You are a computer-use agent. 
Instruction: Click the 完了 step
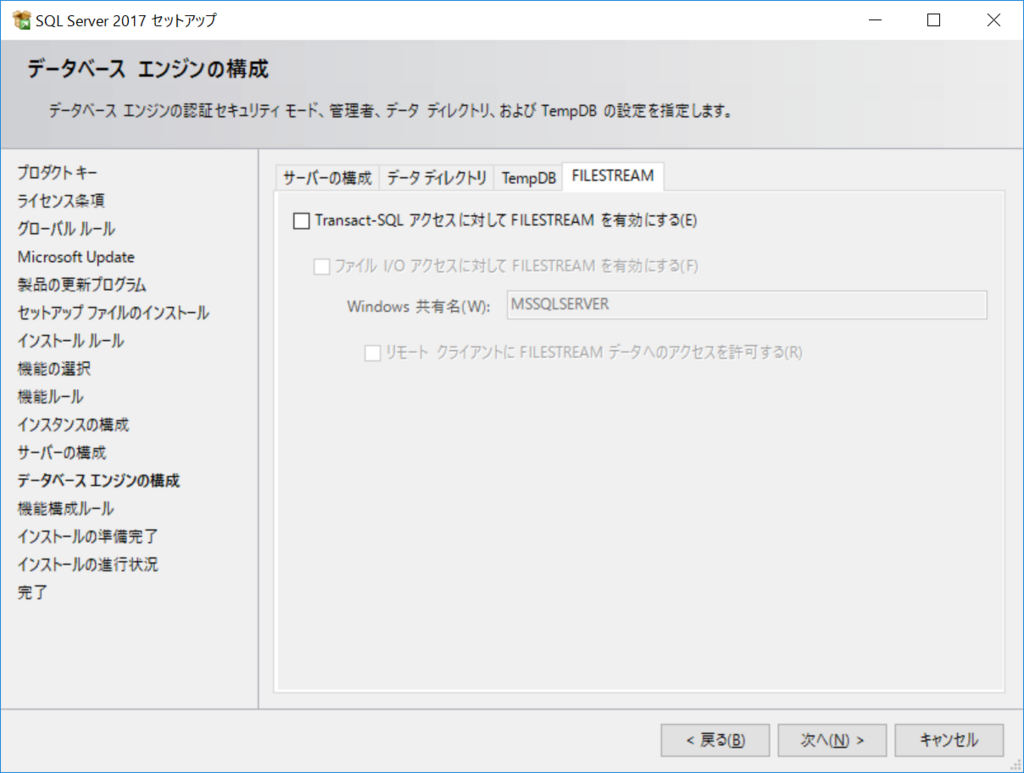pos(32,593)
